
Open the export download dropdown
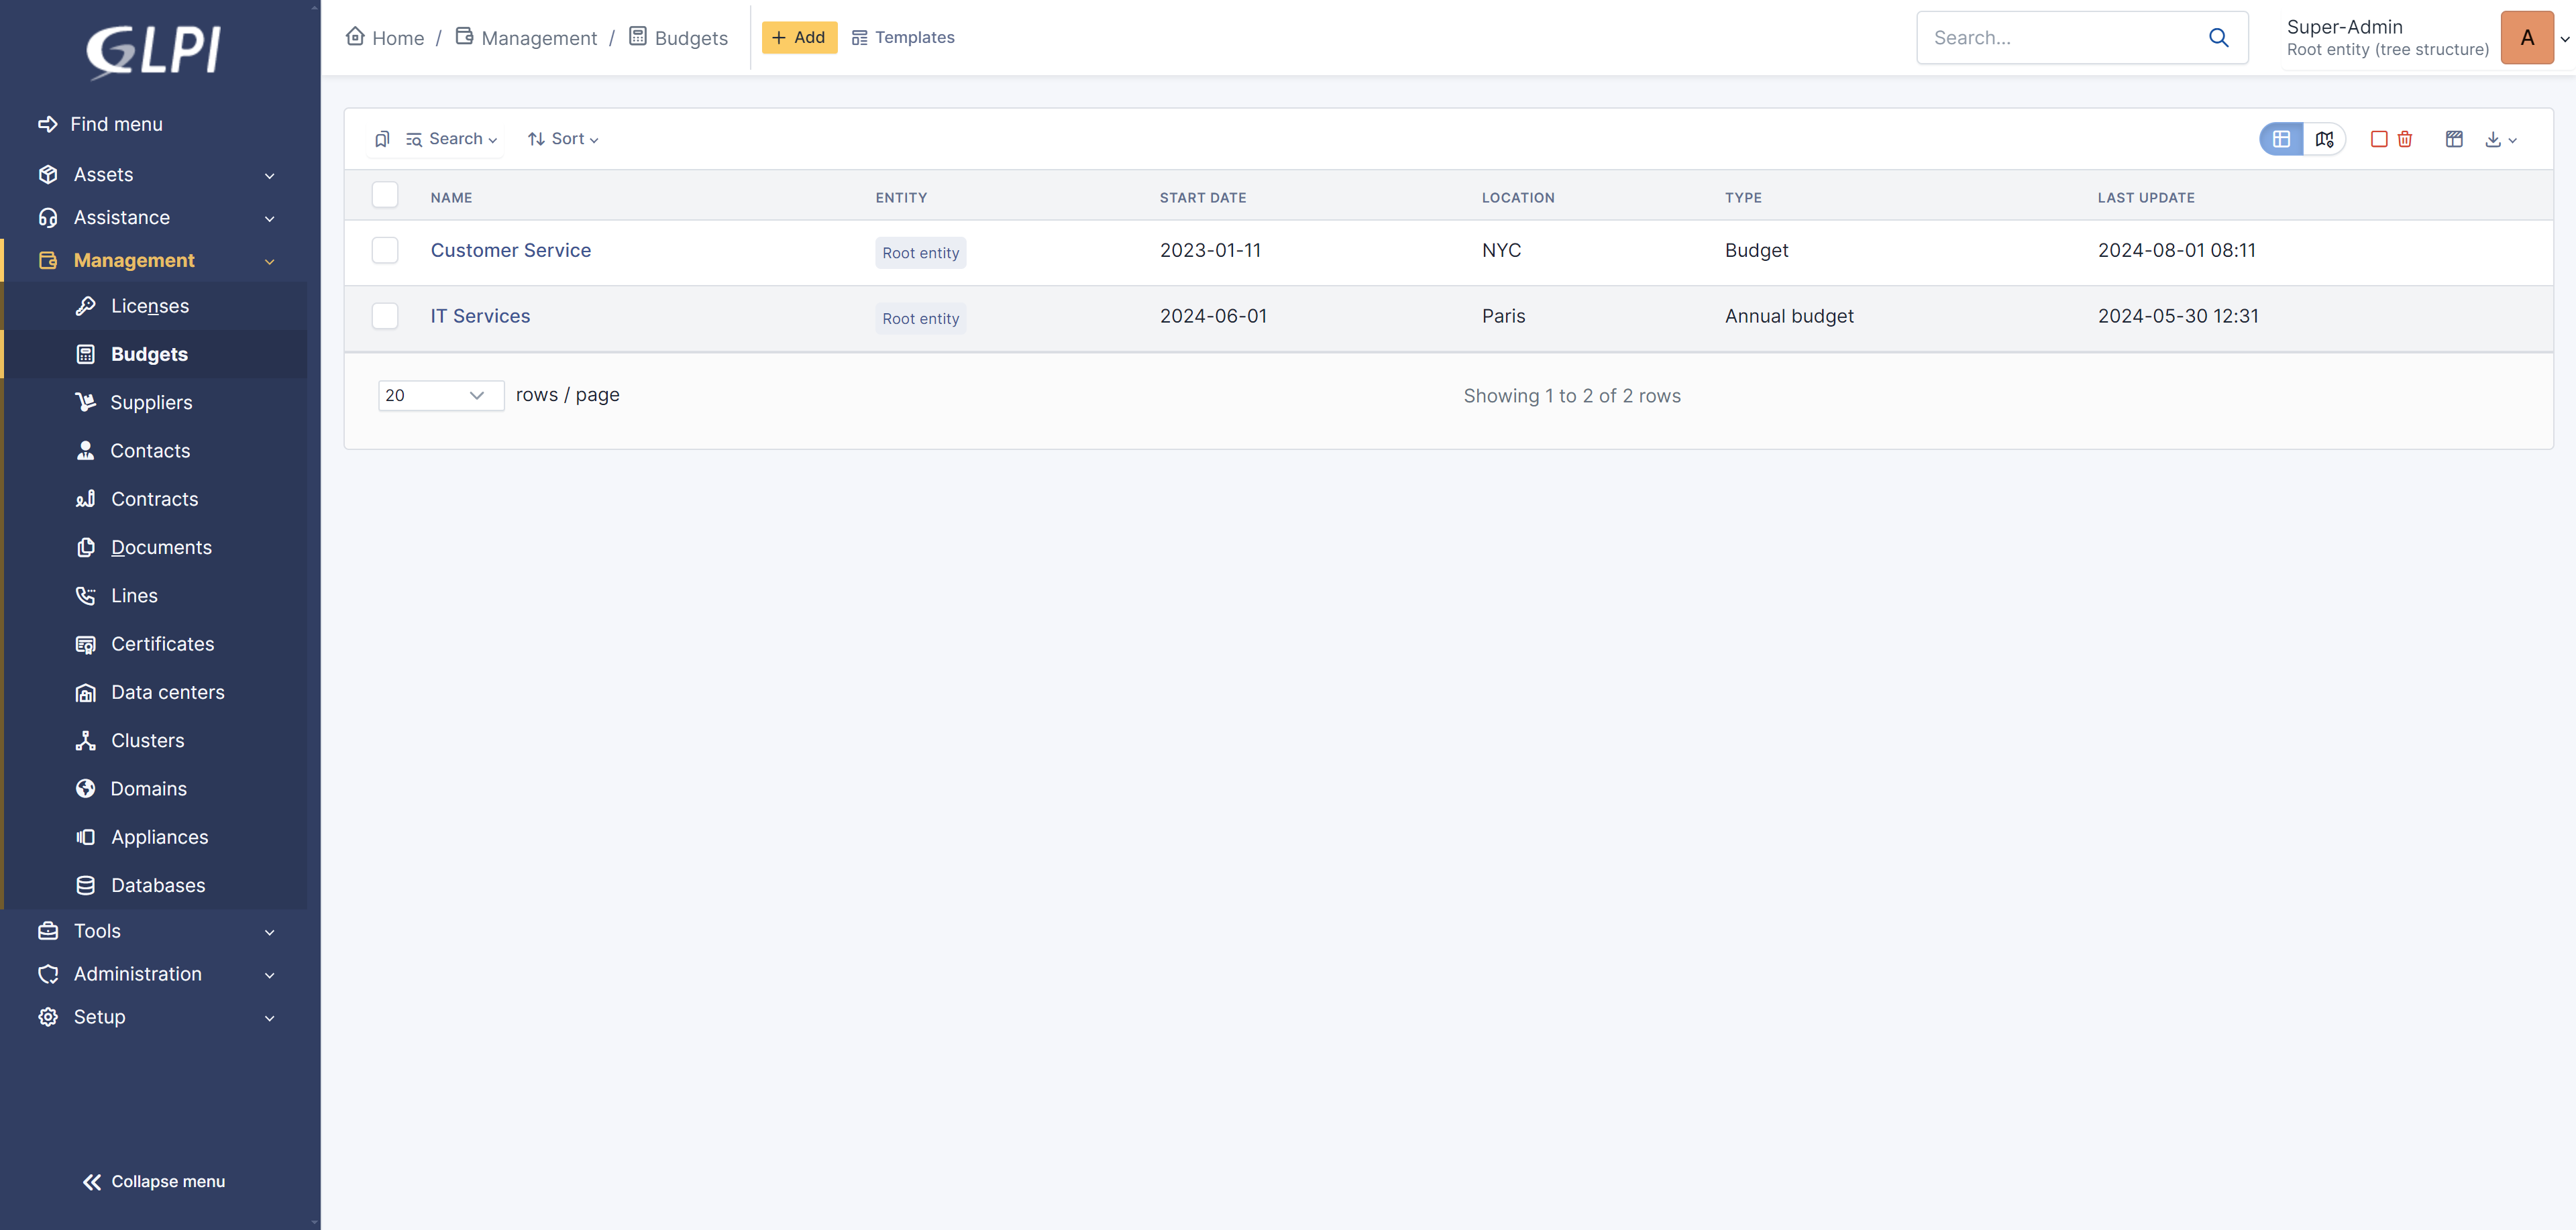[x=2500, y=139]
